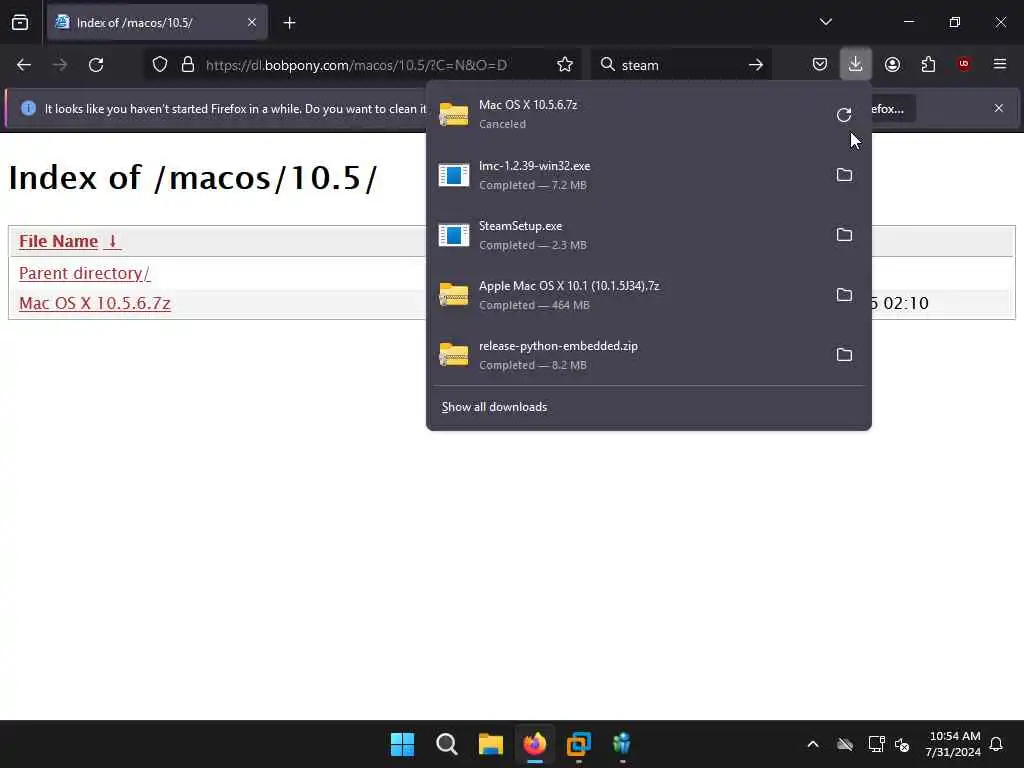Open the uBlock Origin extension icon
1024x768 pixels.
coord(964,64)
